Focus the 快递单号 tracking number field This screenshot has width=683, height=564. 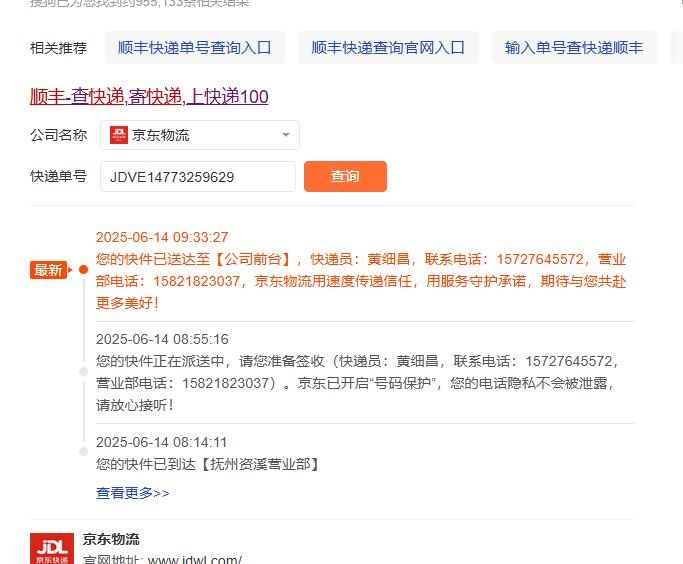point(198,176)
